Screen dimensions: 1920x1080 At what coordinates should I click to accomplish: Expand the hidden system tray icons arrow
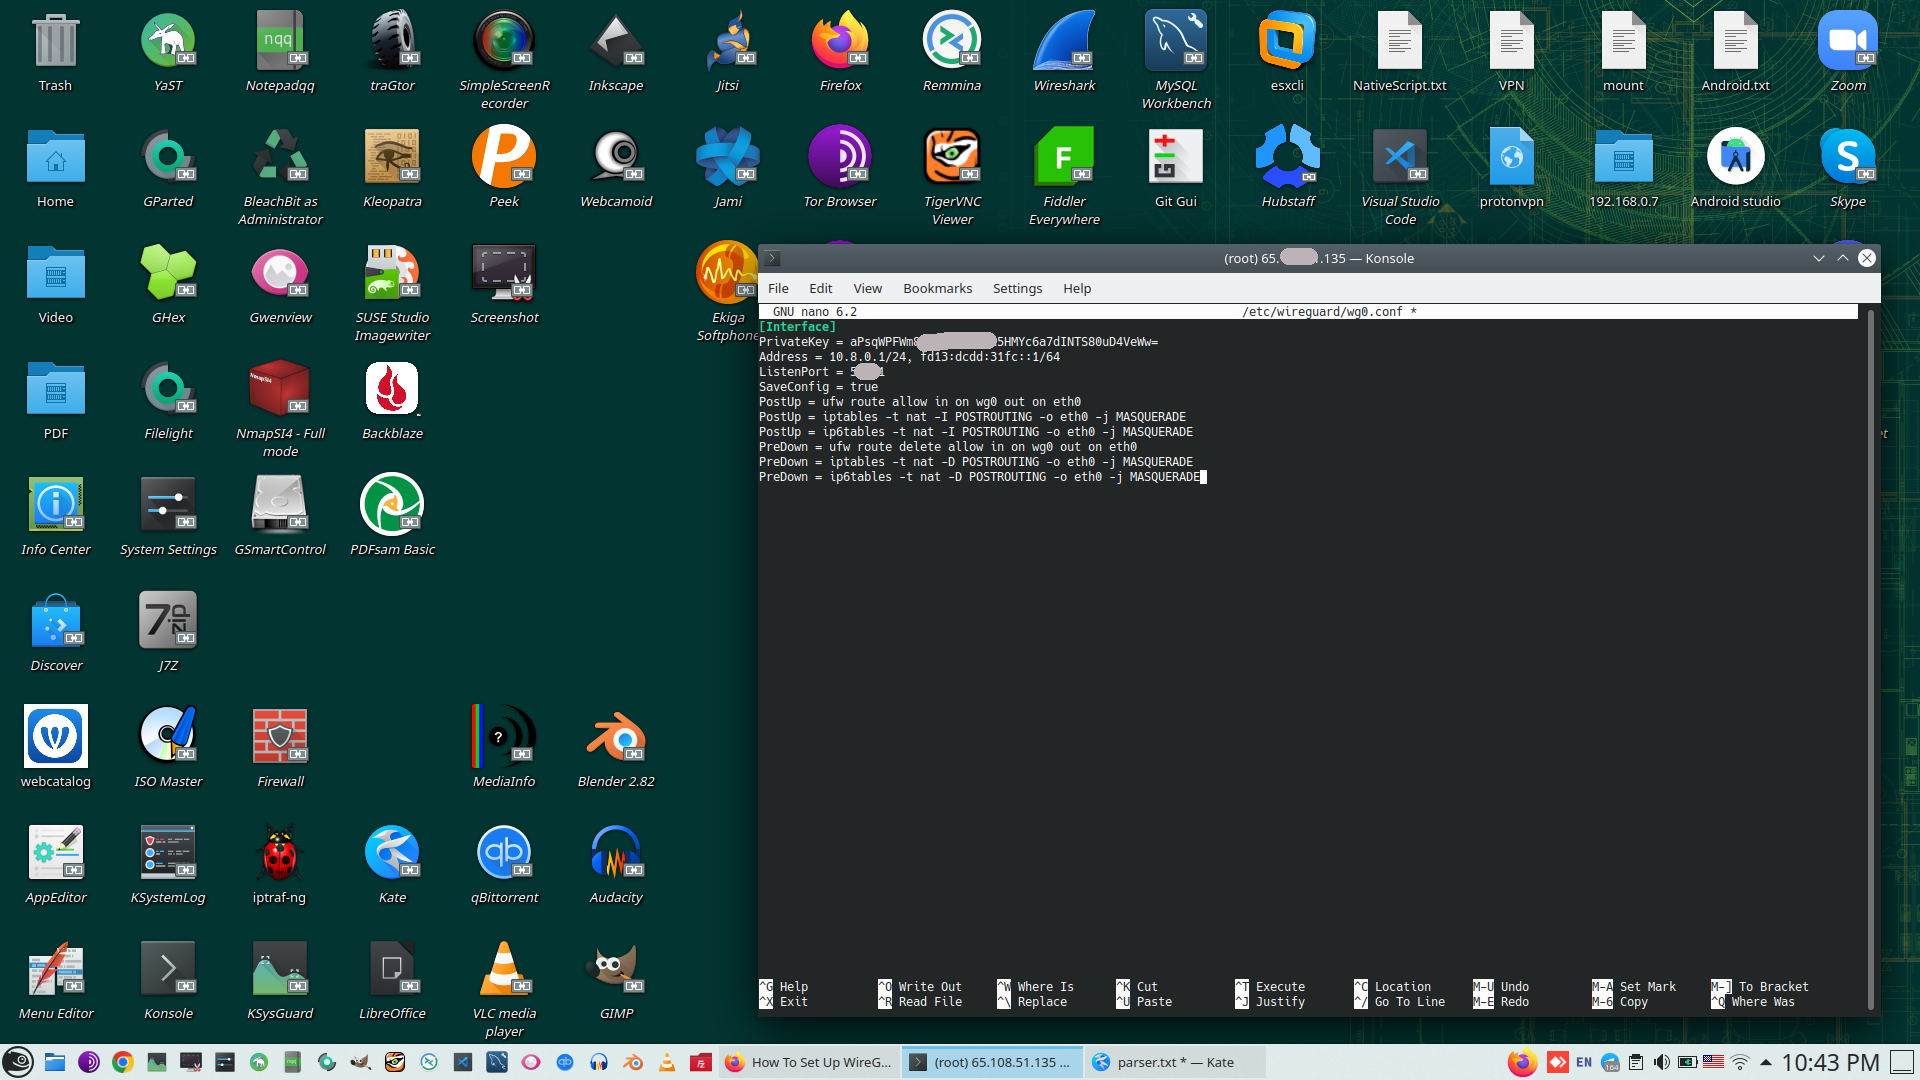point(1766,1062)
